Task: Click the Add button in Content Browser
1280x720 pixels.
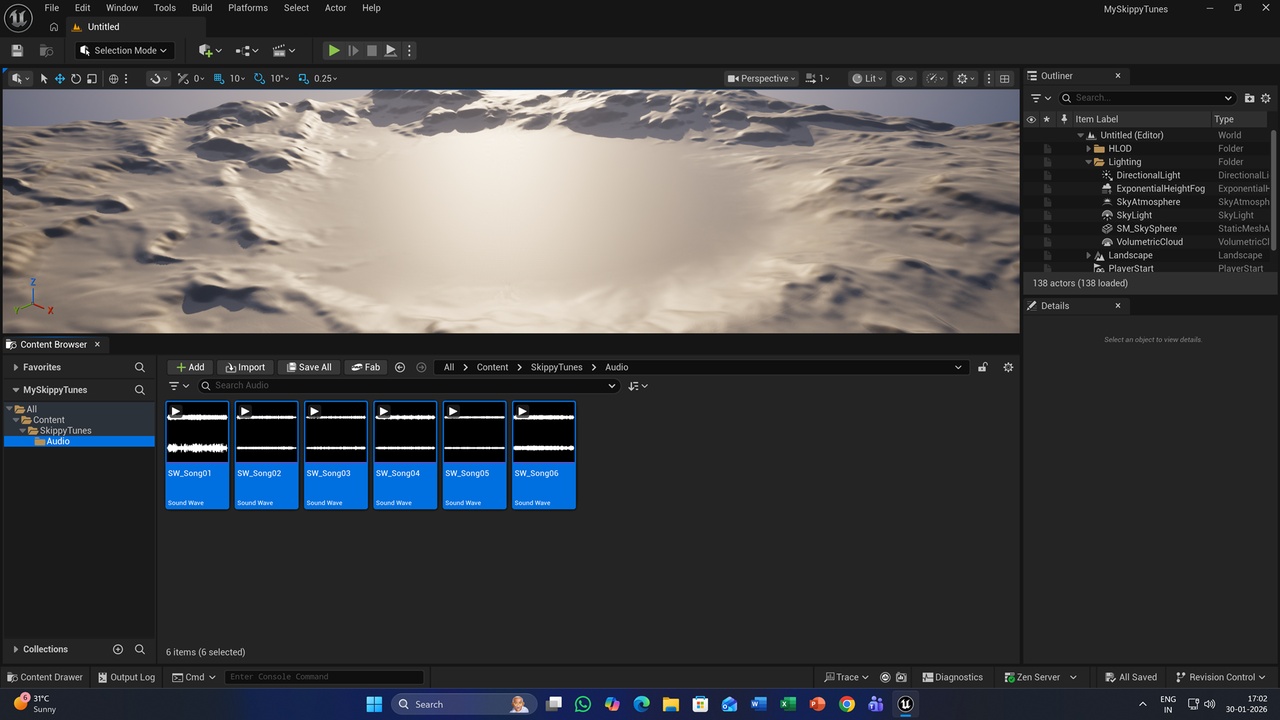Action: click(190, 367)
